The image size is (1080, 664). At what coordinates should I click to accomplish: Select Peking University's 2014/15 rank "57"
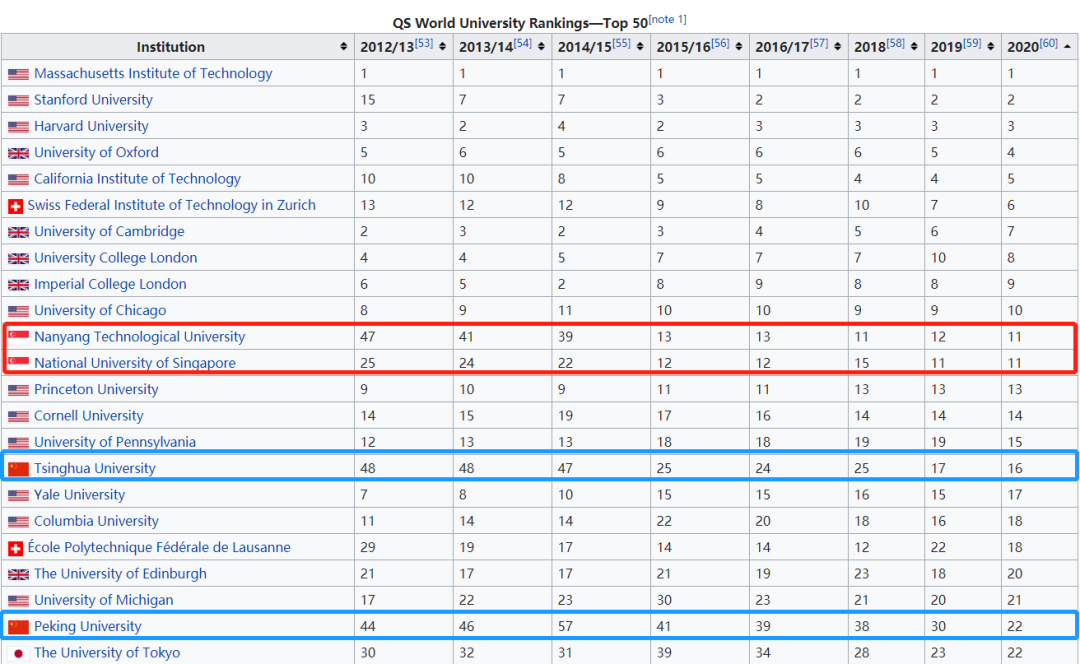pos(565,626)
